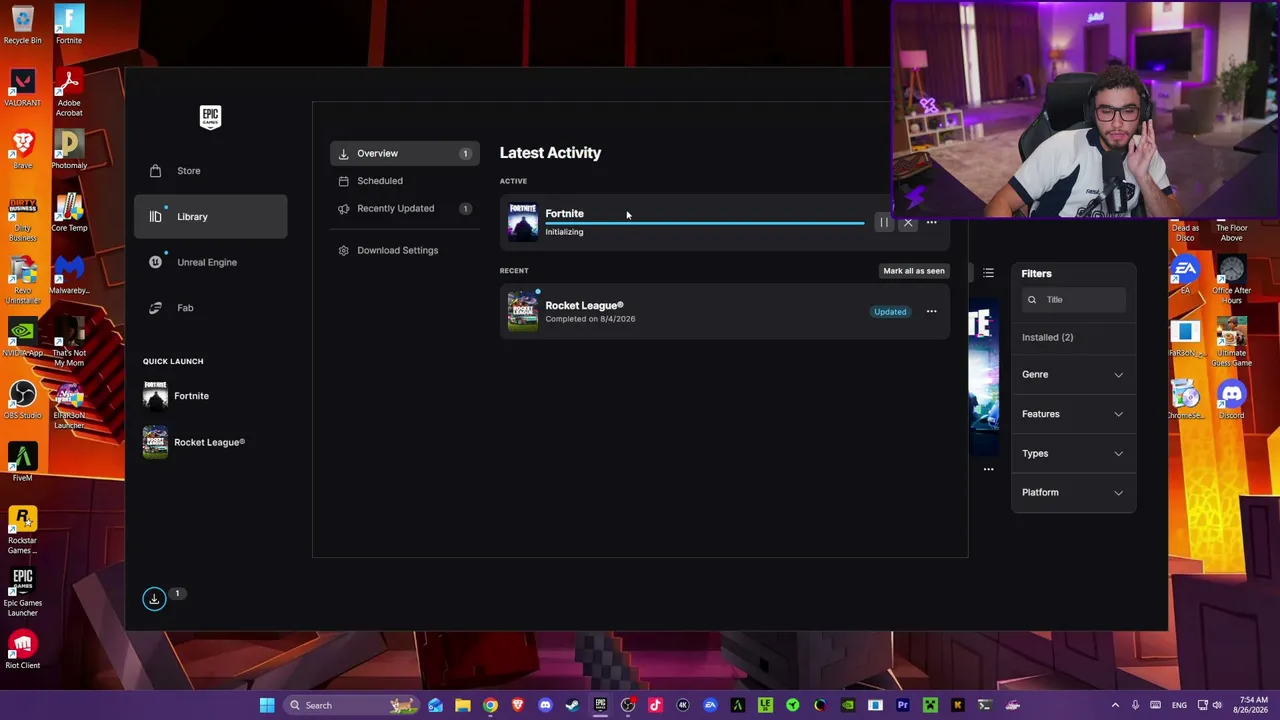Image resolution: width=1280 pixels, height=720 pixels.
Task: Select the Overview tab
Action: click(405, 154)
